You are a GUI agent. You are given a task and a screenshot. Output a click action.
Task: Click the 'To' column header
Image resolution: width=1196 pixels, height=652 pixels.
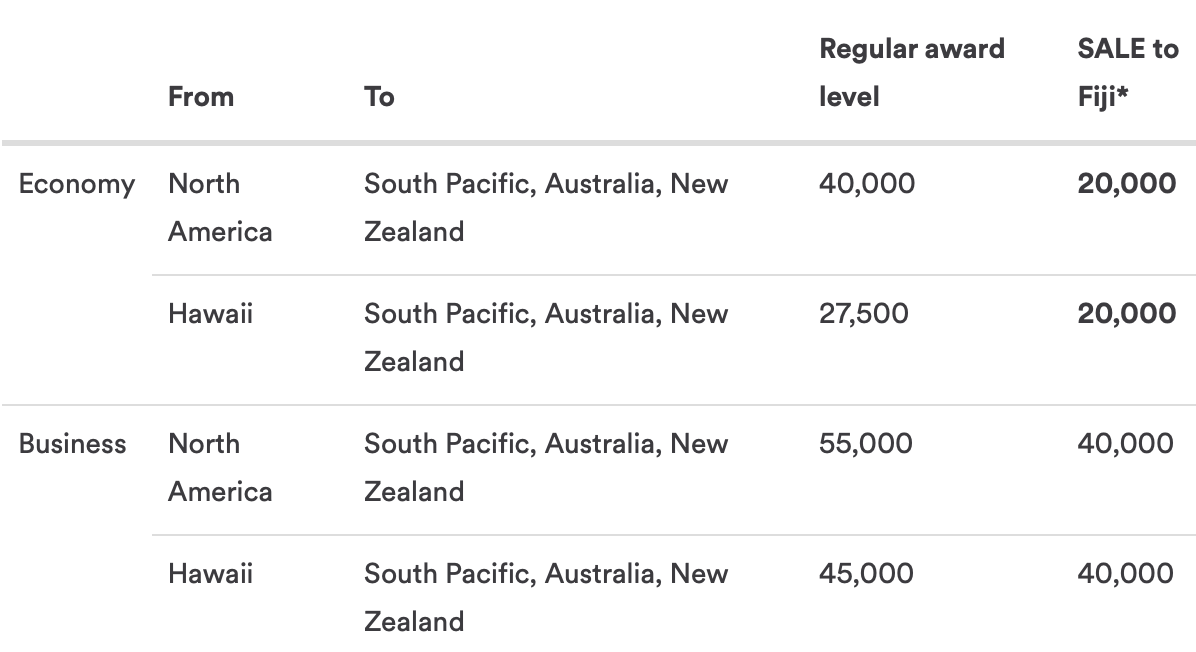pyautogui.click(x=379, y=97)
